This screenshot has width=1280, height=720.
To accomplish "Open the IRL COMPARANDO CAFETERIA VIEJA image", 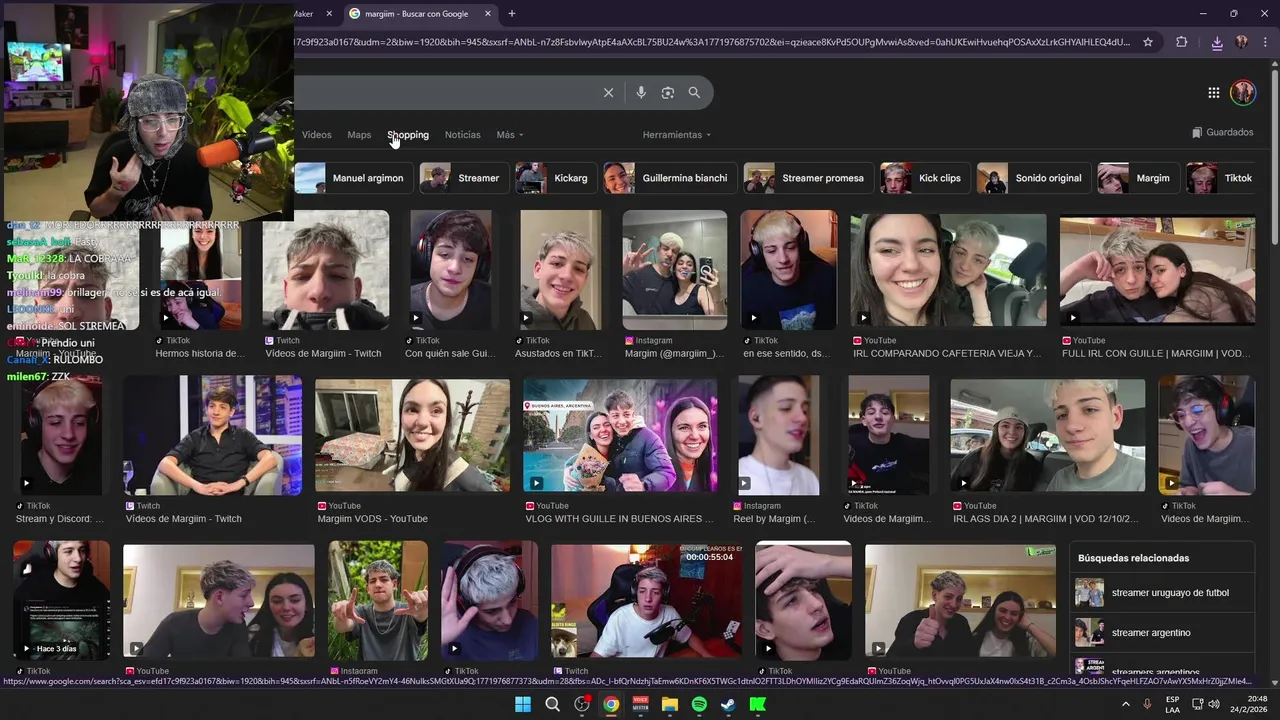I will point(948,268).
